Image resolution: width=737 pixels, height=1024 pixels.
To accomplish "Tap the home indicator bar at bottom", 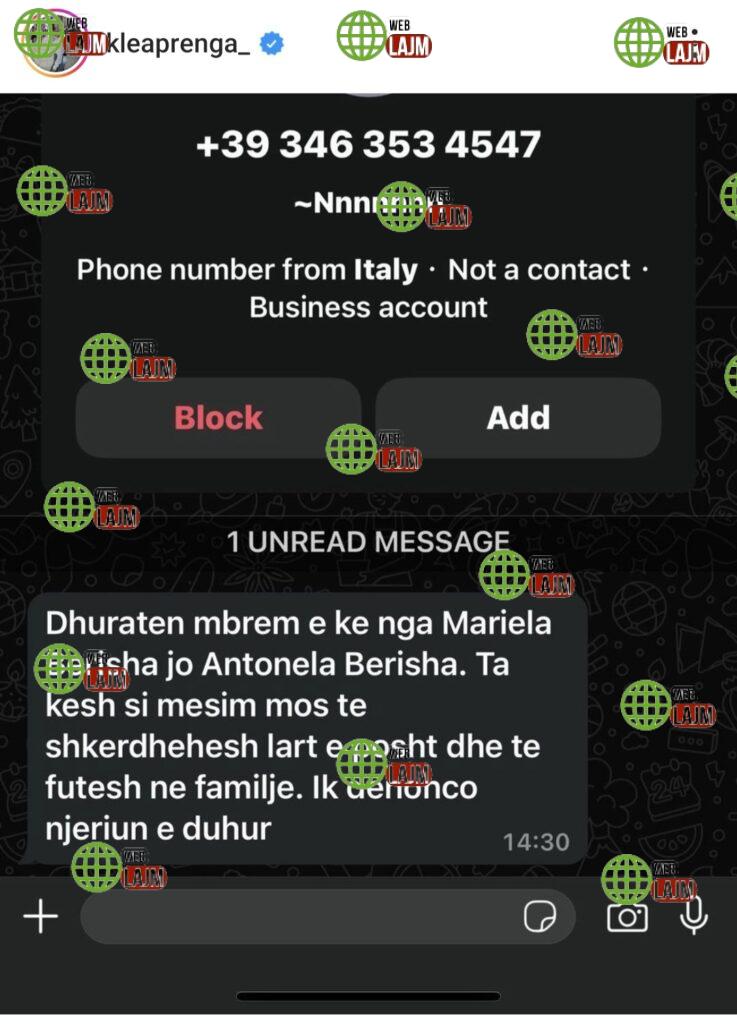I will click(368, 997).
